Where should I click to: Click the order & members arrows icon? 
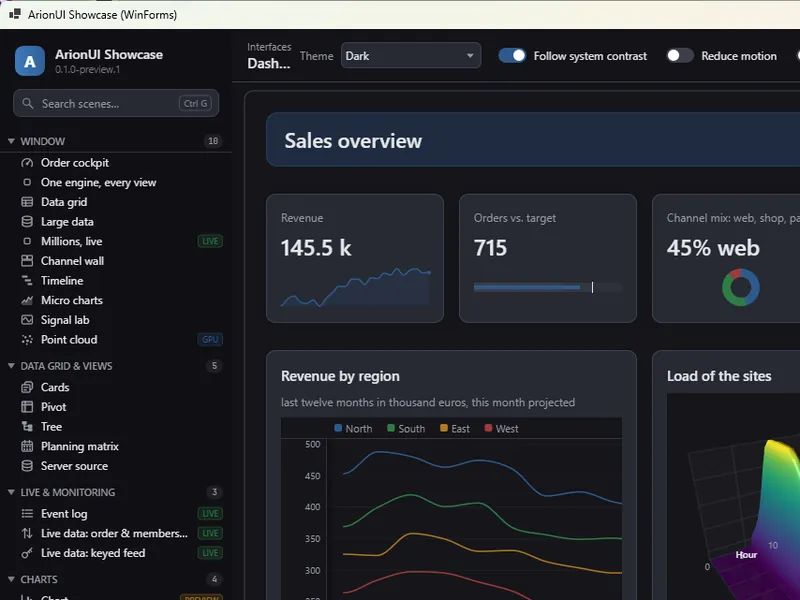point(27,533)
